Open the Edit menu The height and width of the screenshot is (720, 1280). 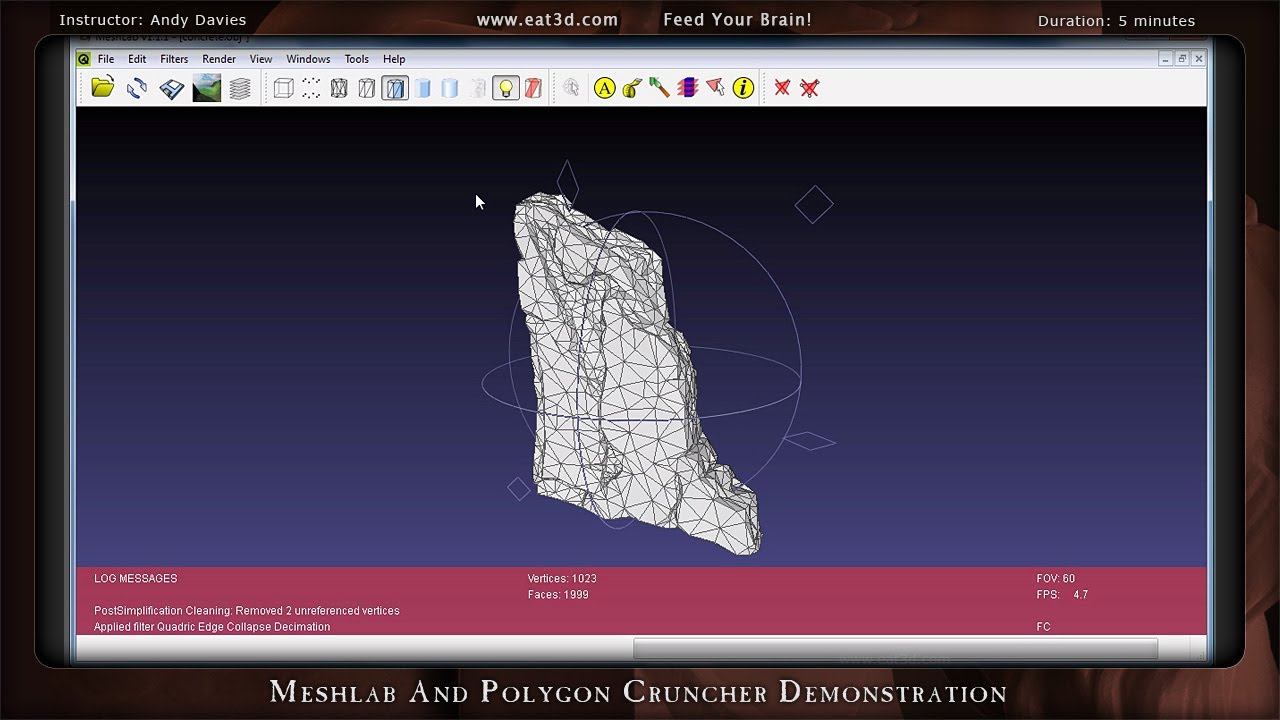click(x=137, y=59)
